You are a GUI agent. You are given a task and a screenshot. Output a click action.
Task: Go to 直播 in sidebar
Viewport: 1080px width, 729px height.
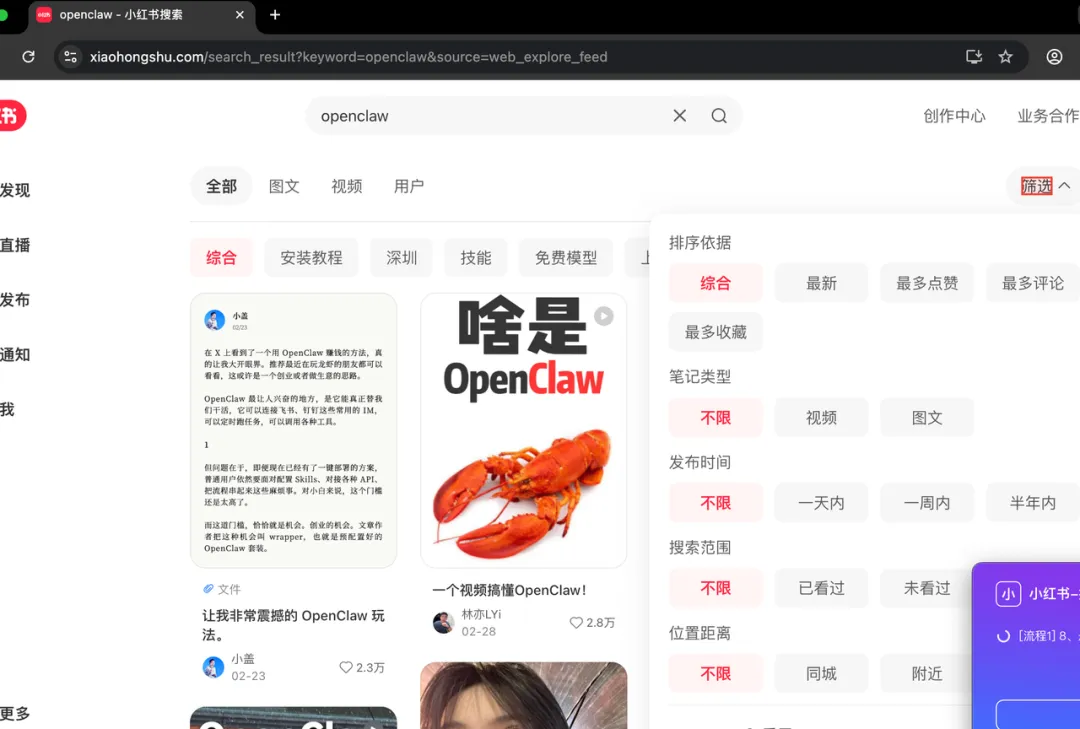[15, 245]
